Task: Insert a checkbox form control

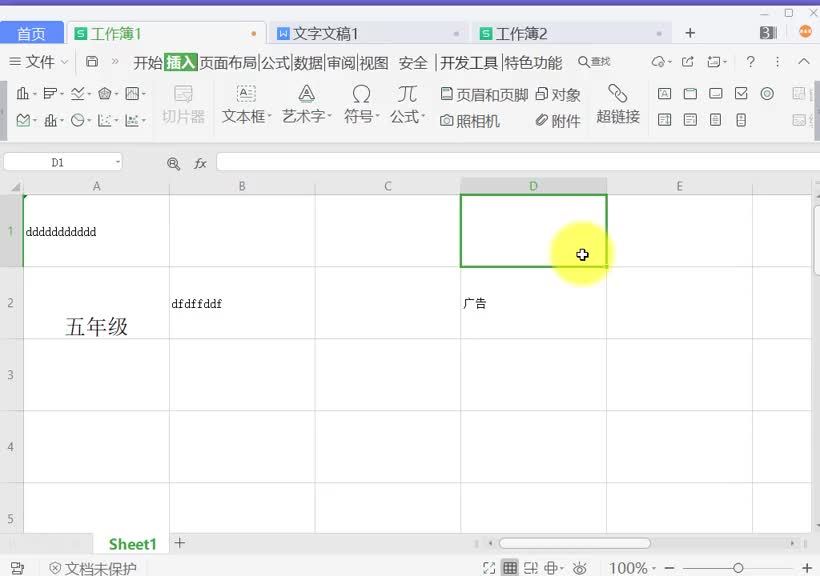Action: pyautogui.click(x=742, y=94)
